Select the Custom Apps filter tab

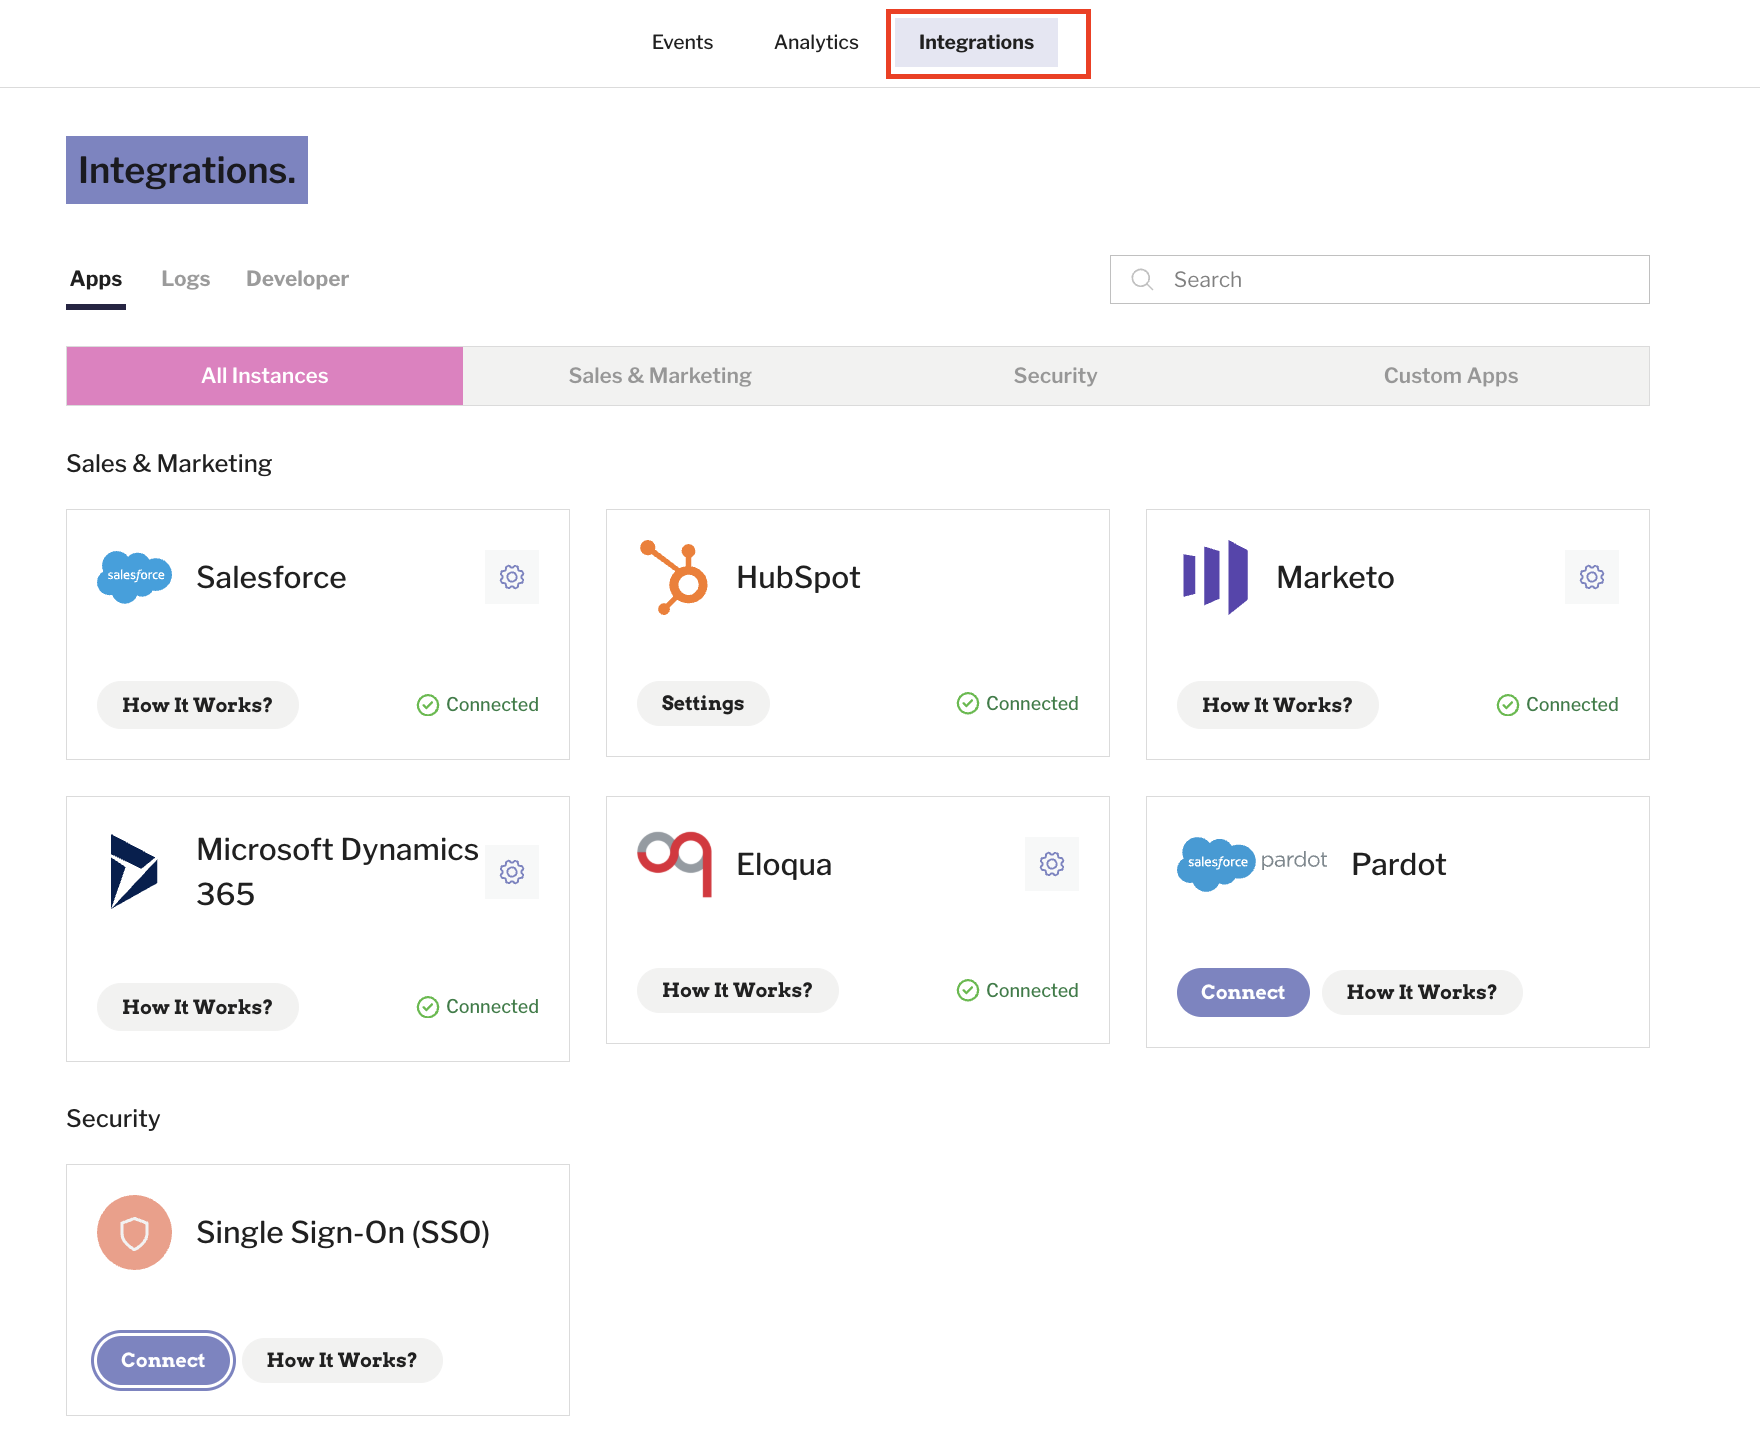(1451, 376)
